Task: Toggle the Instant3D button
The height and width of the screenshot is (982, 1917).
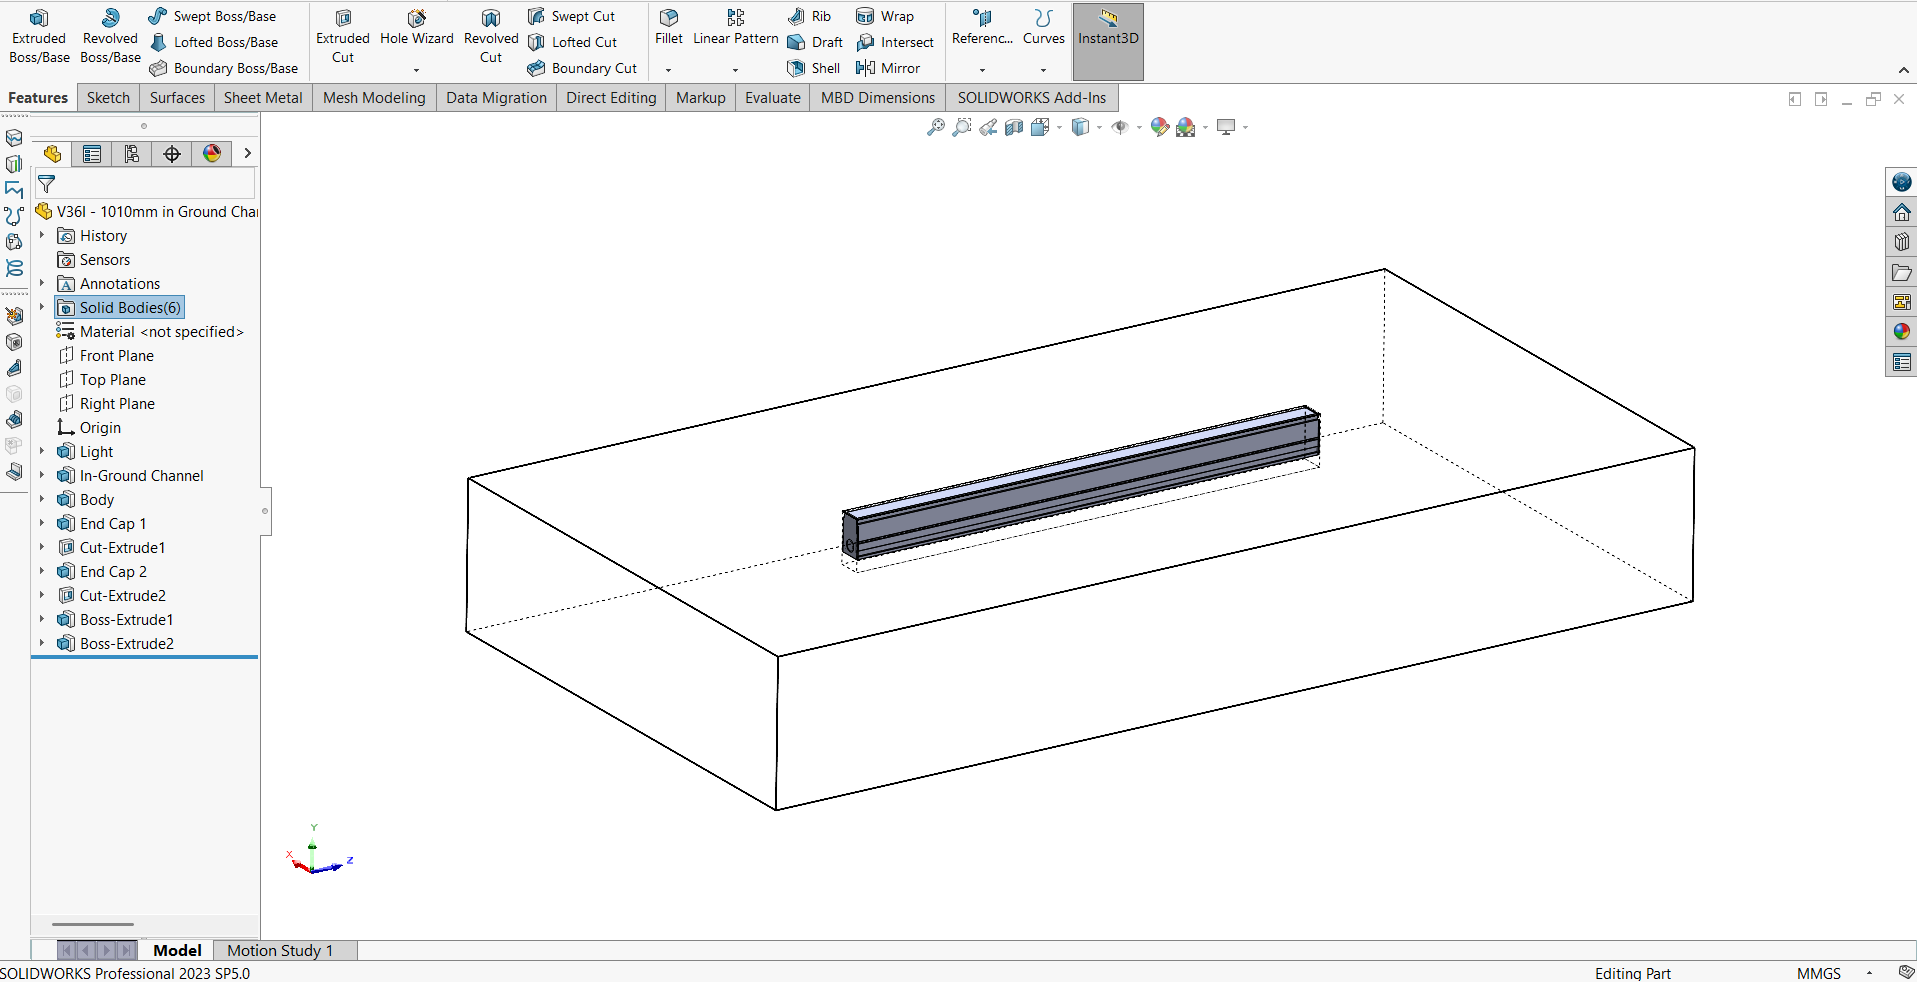Action: [x=1108, y=41]
